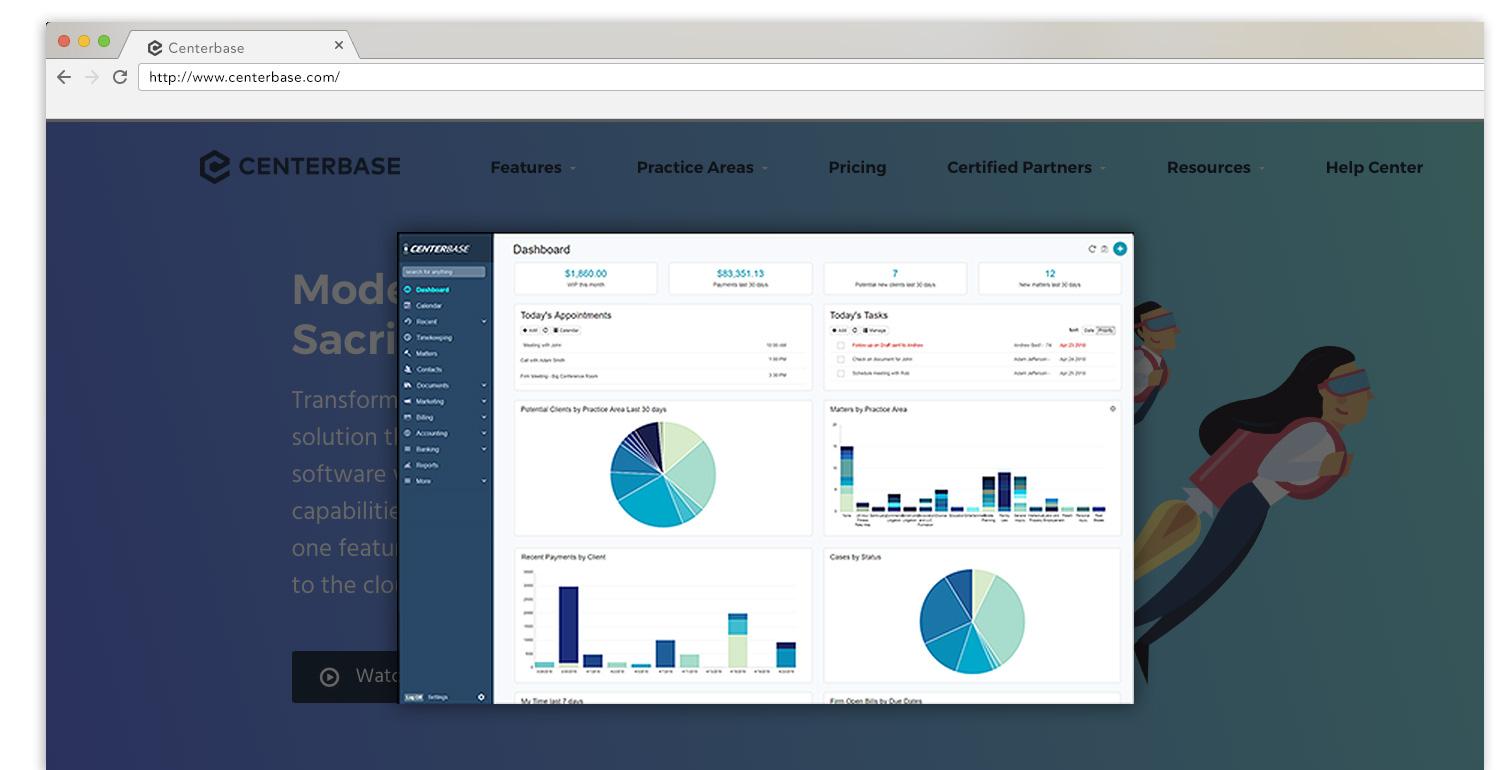Image resolution: width=1500 pixels, height=770 pixels.
Task: Open Help Center in the site navigation
Action: pos(1373,168)
